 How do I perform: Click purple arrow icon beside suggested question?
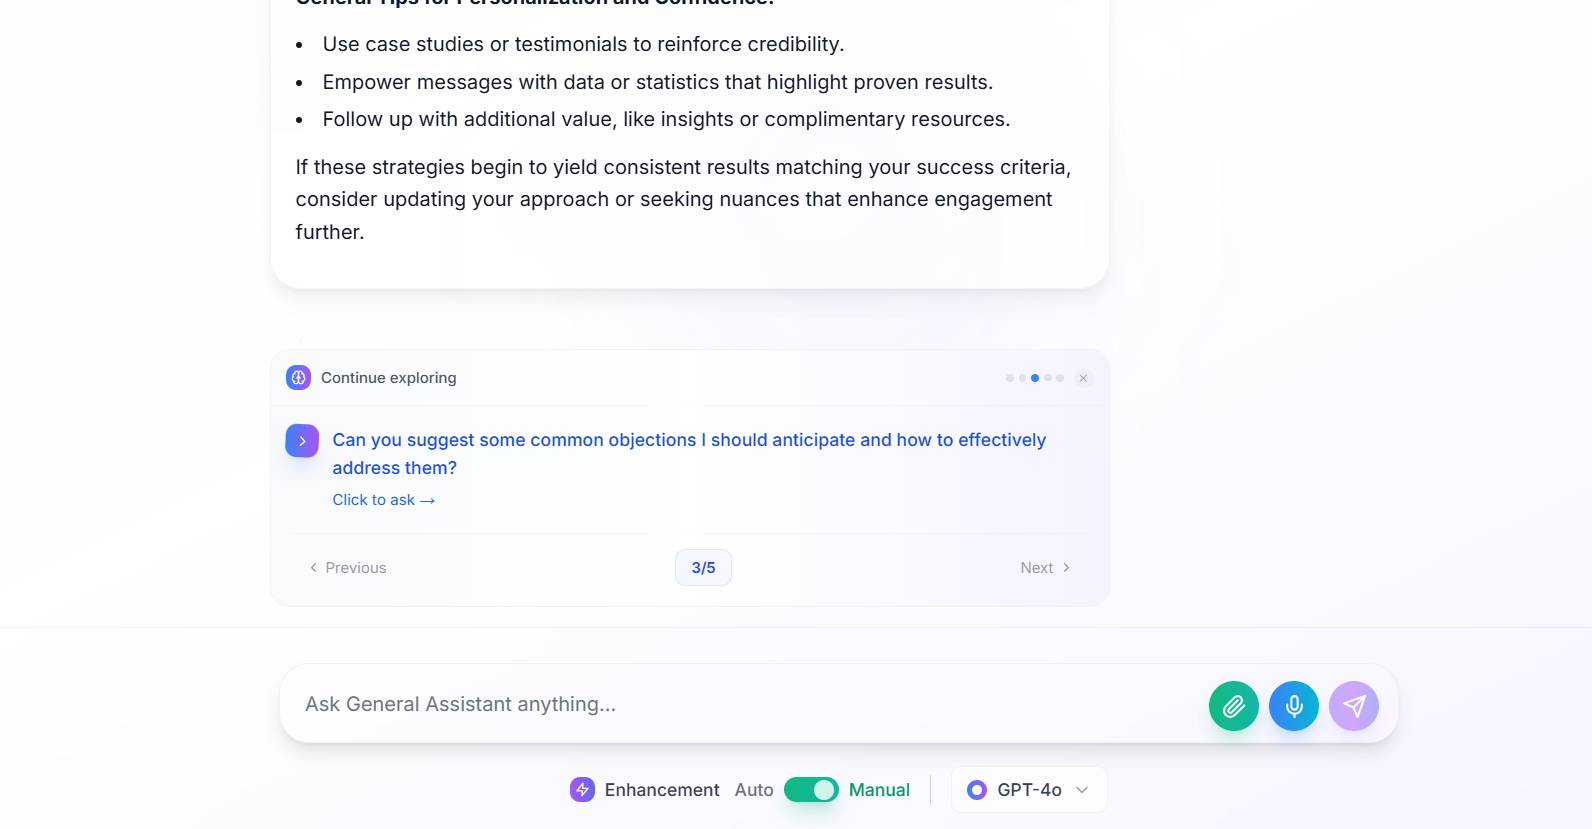(302, 441)
